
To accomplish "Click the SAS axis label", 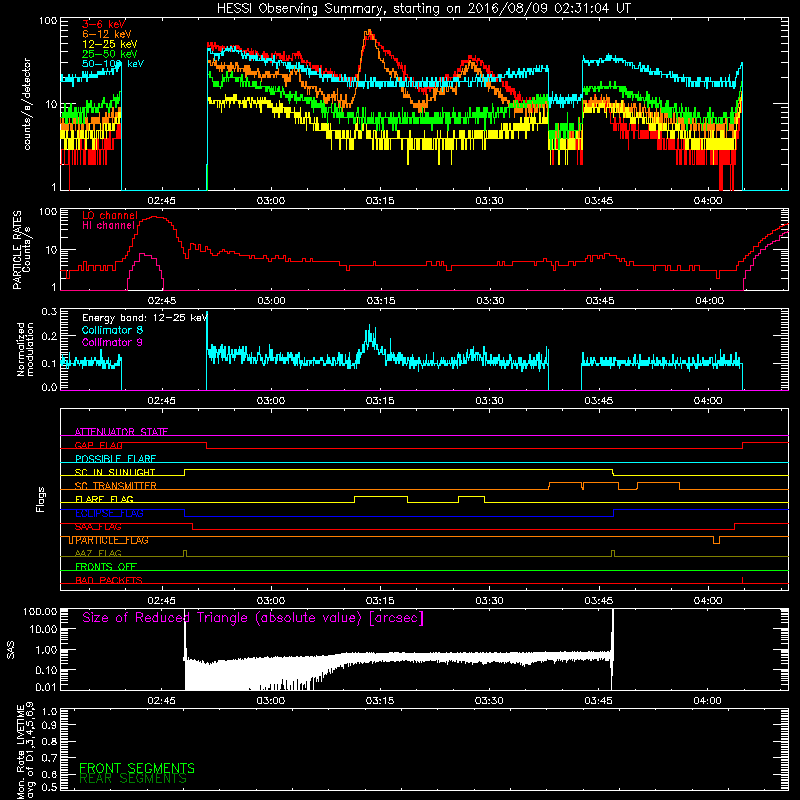I will (10, 650).
